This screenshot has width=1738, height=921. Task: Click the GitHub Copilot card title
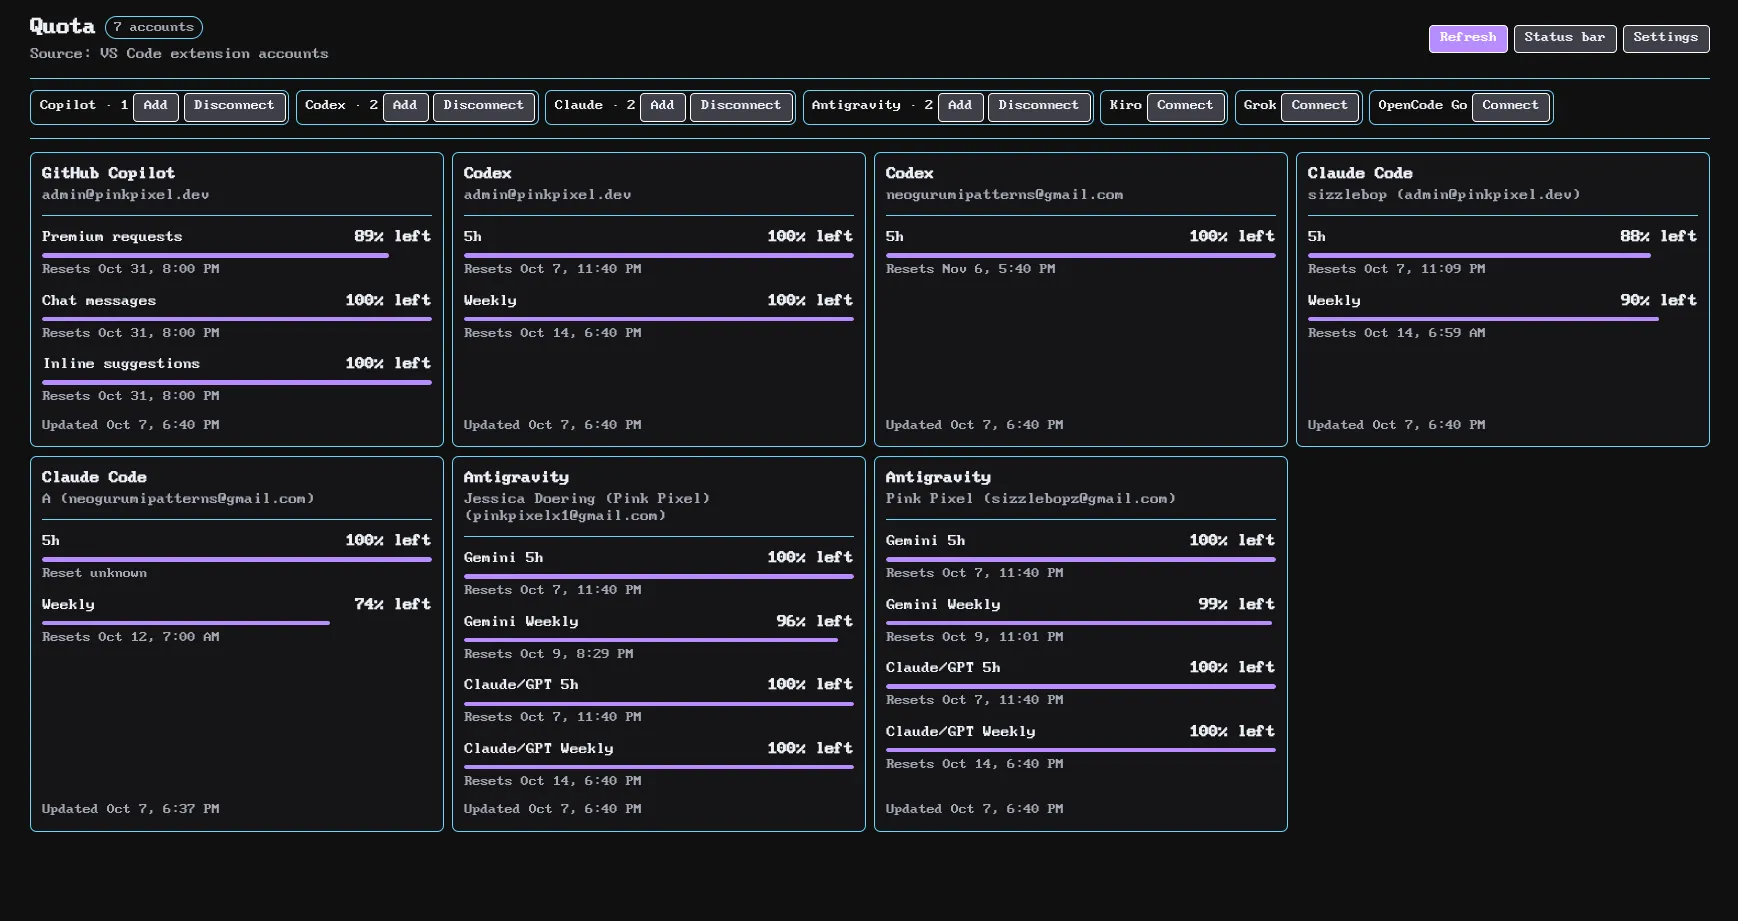[108, 173]
